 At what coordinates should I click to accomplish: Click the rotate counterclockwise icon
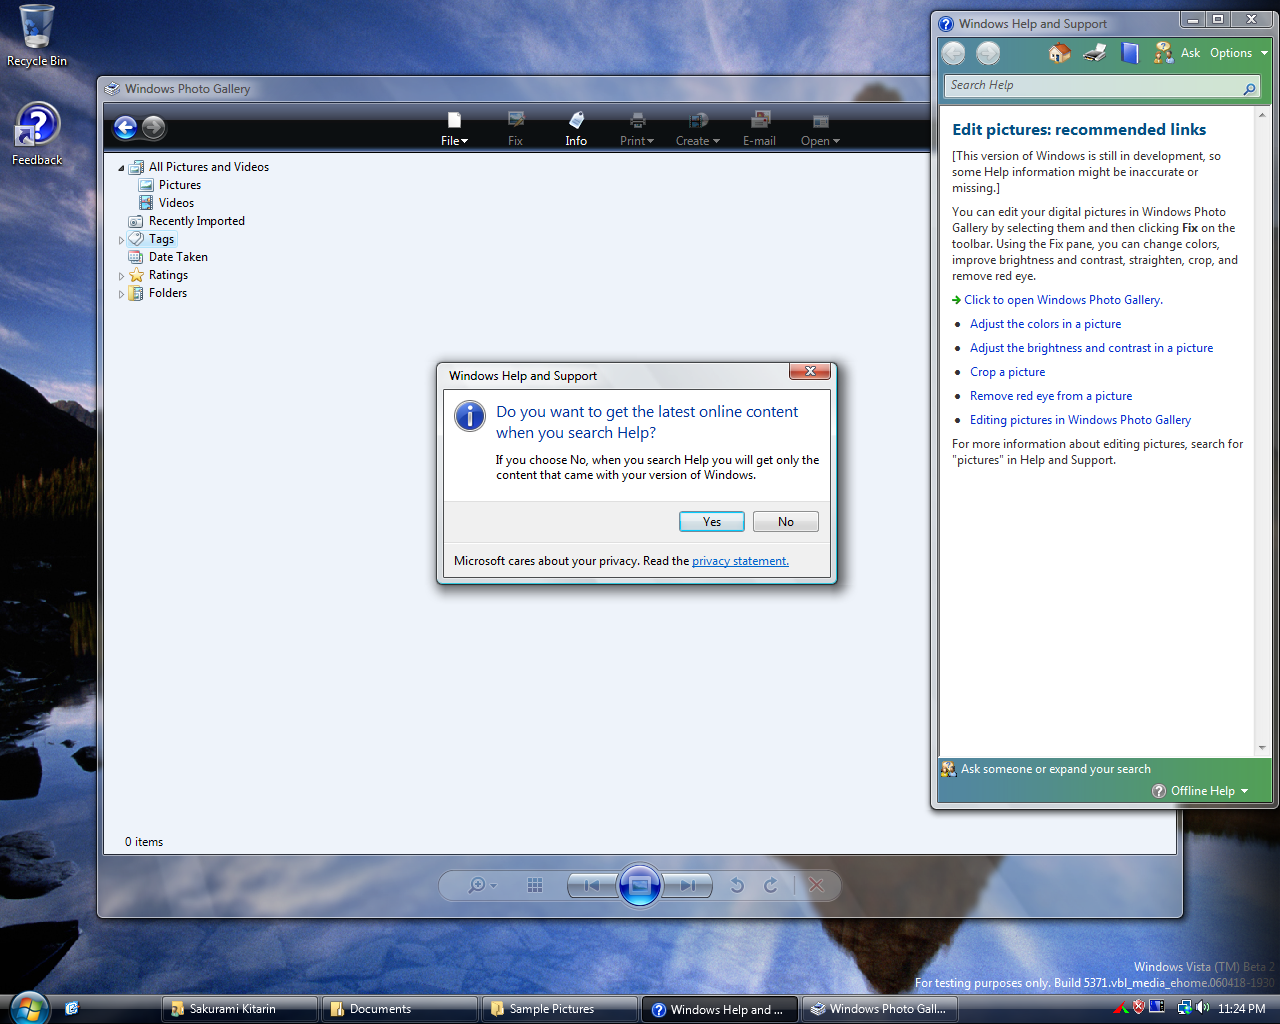737,885
